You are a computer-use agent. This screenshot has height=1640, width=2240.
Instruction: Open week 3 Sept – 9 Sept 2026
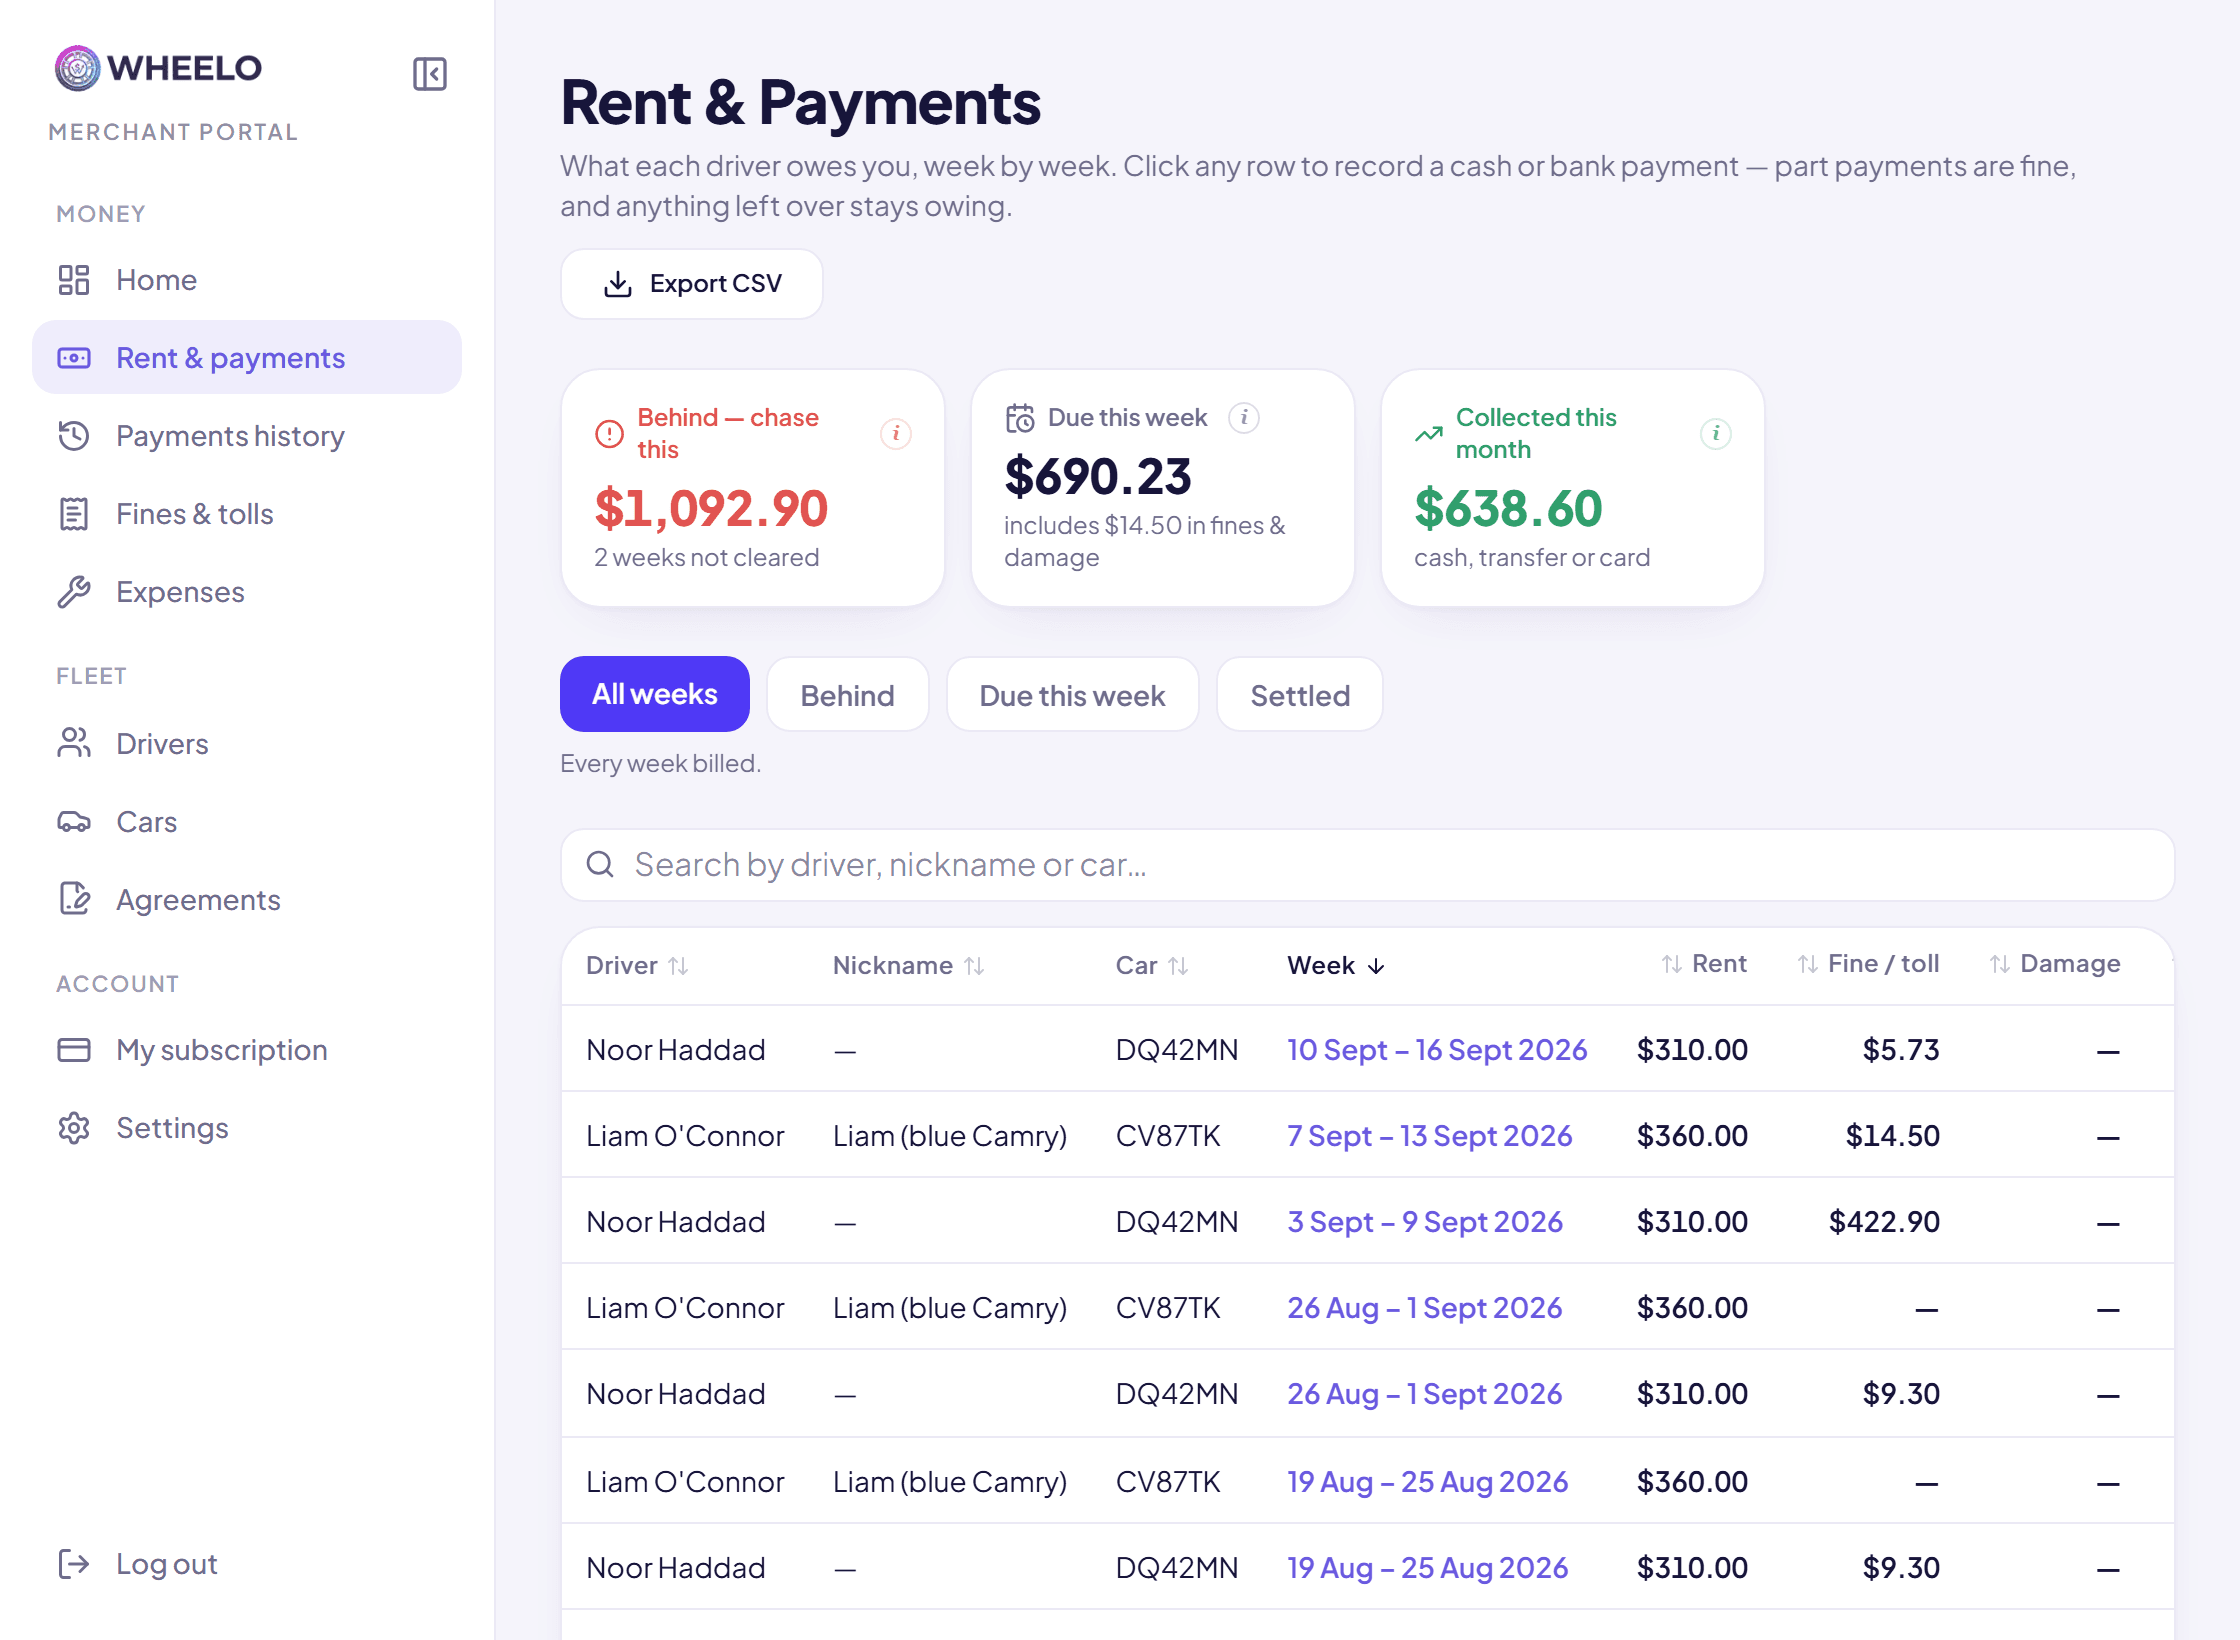point(1425,1222)
